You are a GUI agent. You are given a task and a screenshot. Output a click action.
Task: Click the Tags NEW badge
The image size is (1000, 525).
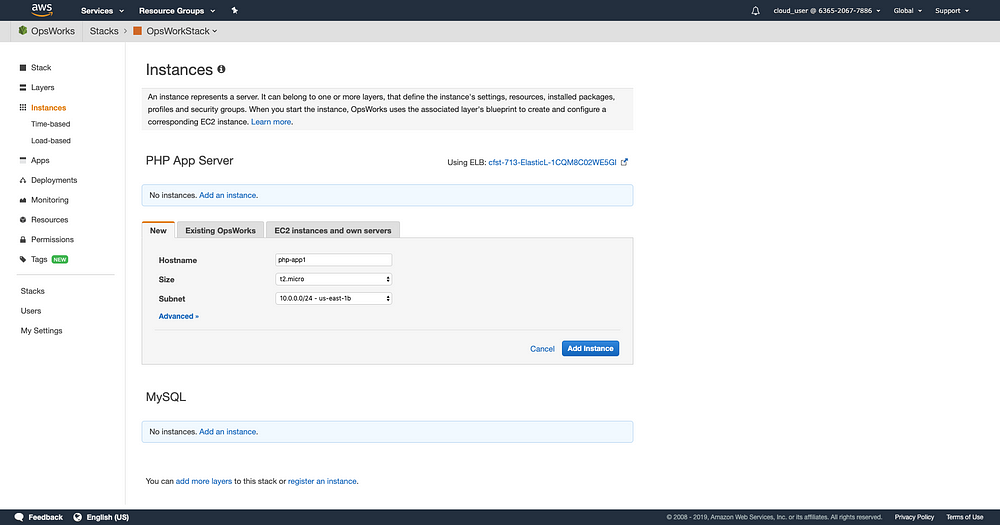pos(60,260)
